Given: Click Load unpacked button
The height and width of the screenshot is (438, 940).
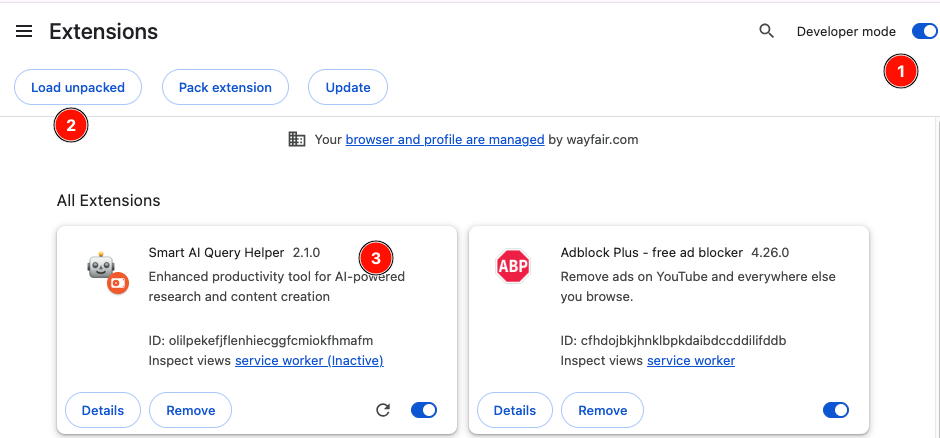Looking at the screenshot, I should coord(78,87).
